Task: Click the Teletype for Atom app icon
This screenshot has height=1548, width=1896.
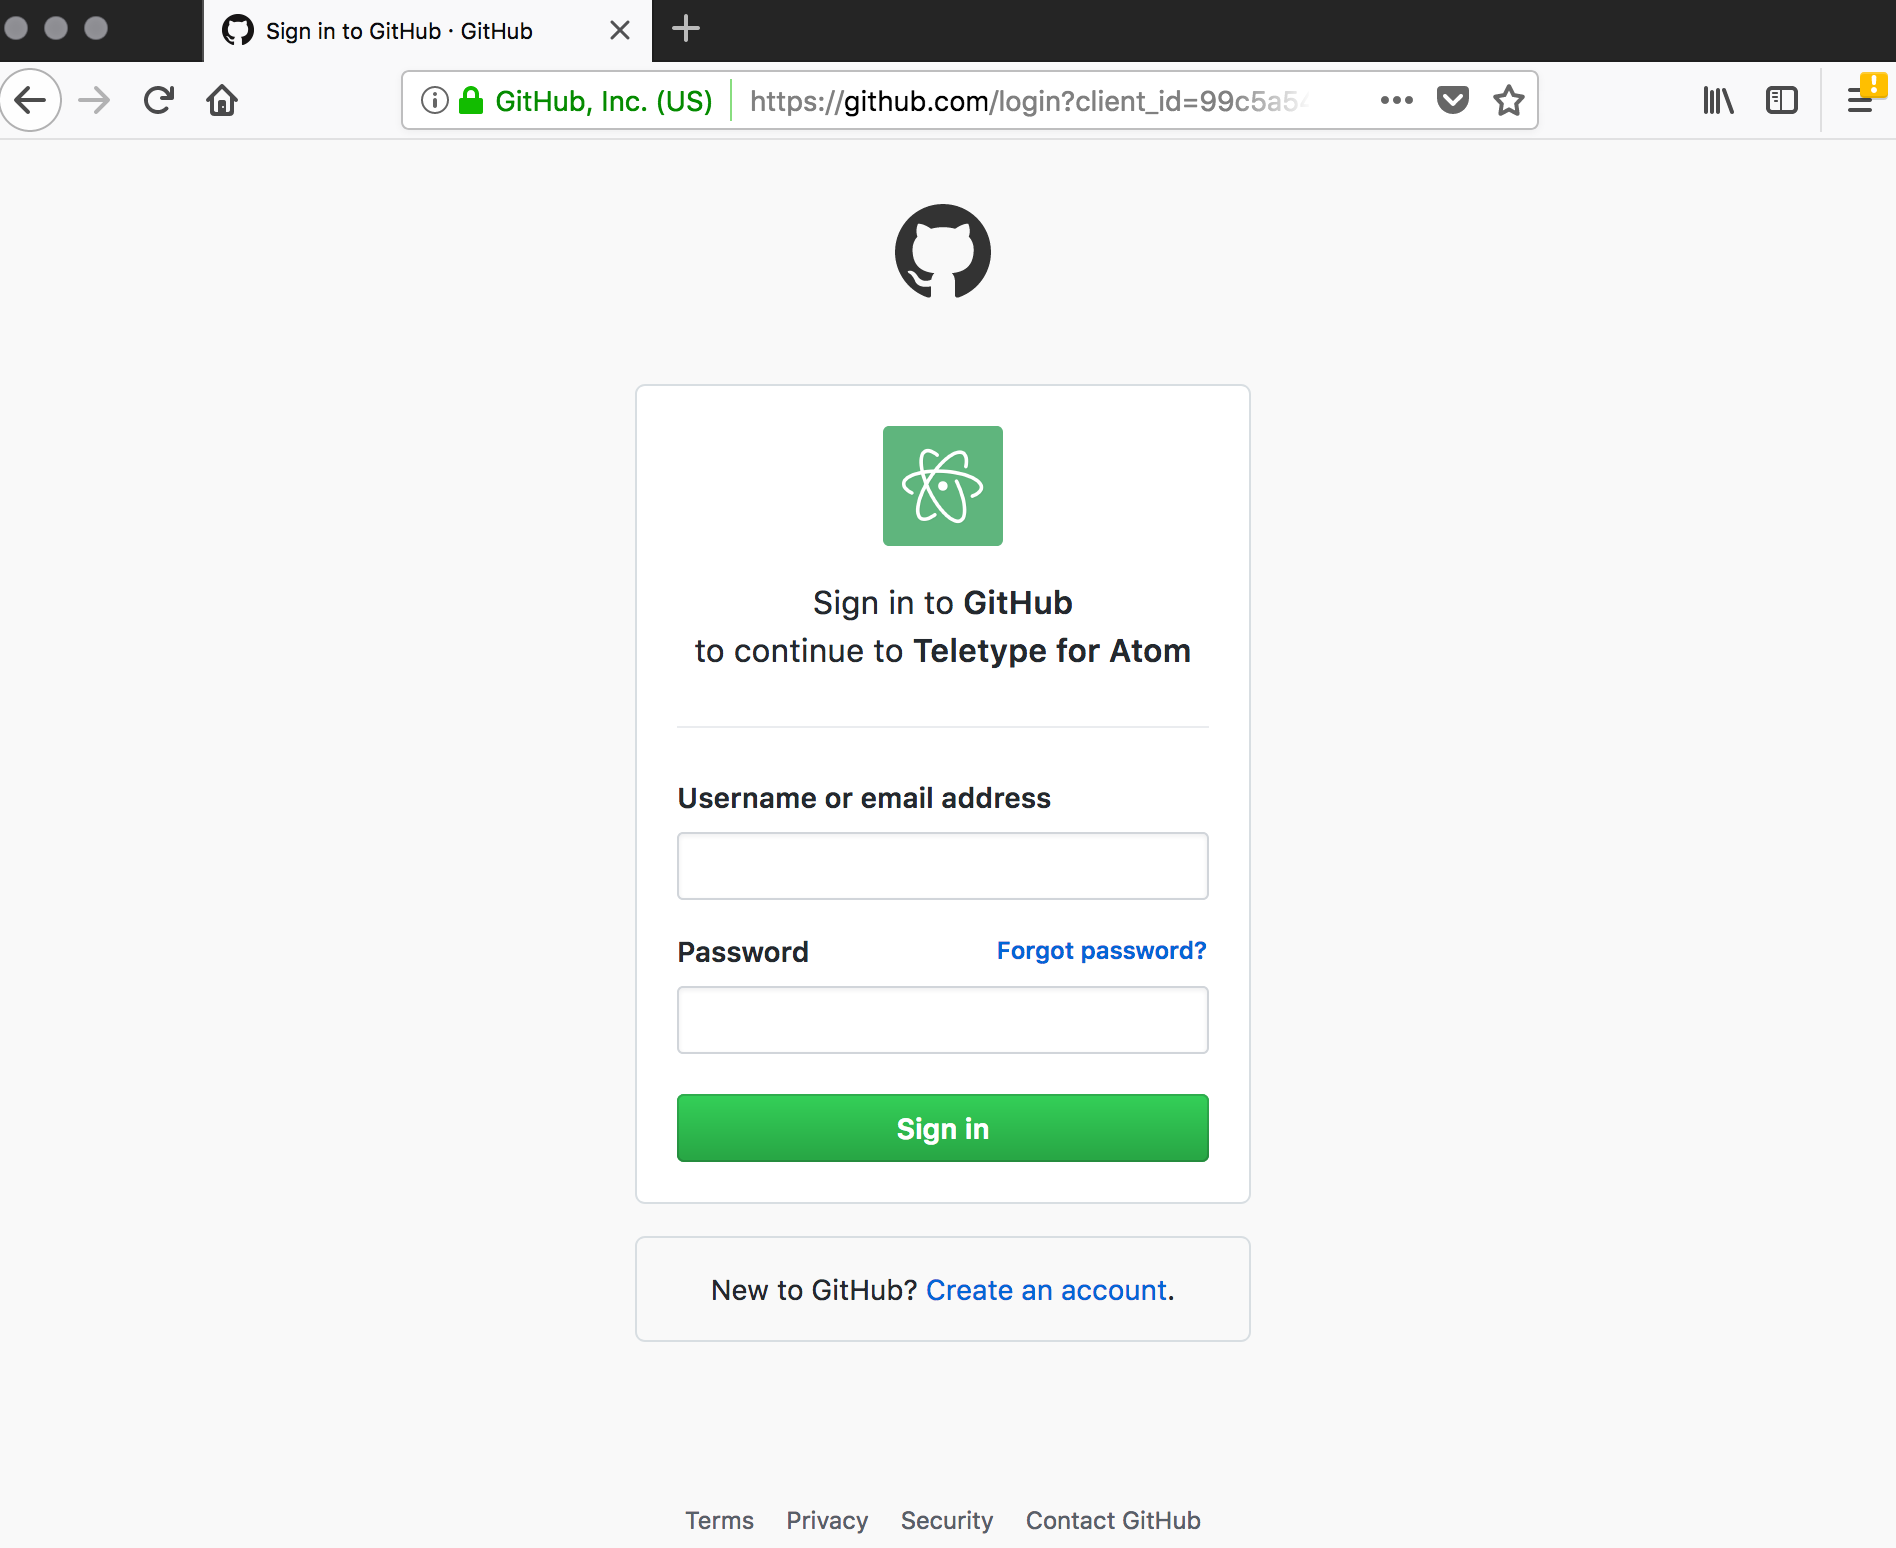Action: pyautogui.click(x=941, y=486)
